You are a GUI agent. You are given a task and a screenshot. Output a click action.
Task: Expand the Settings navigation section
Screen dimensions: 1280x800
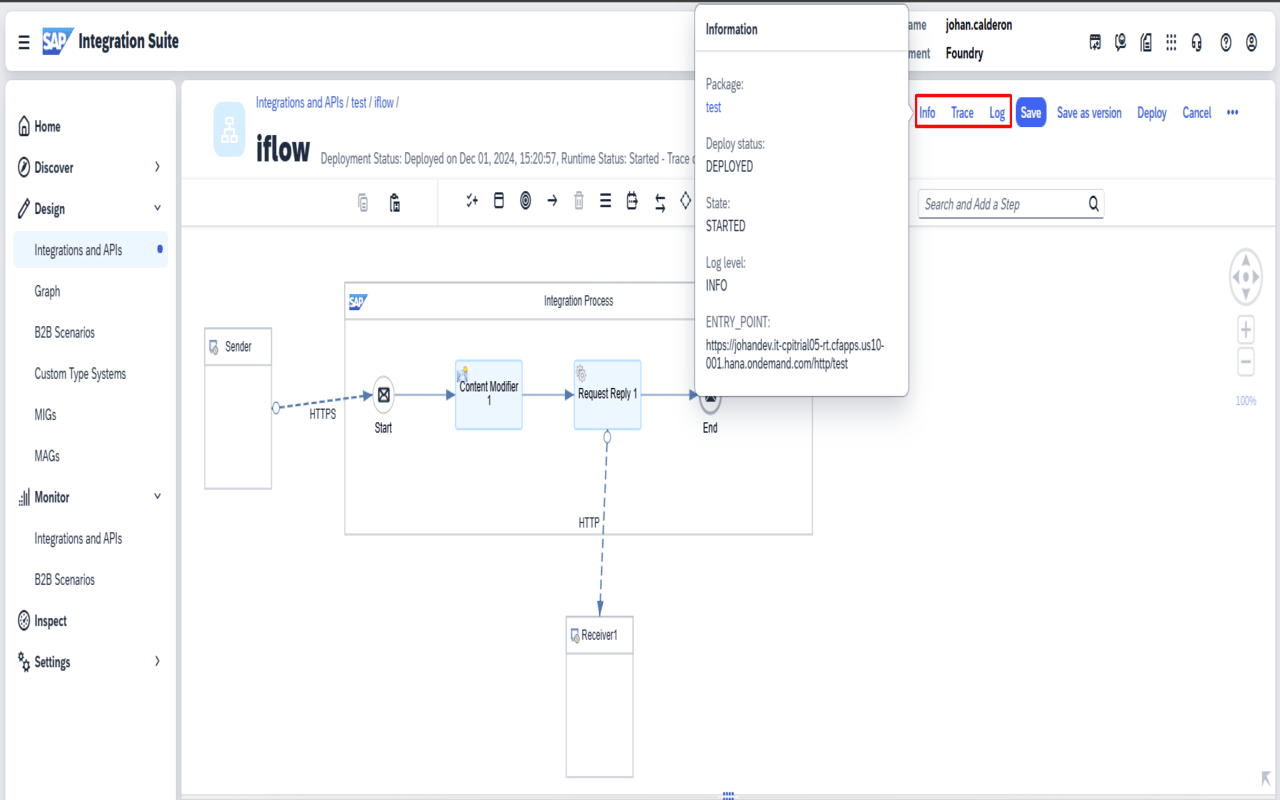pyautogui.click(x=157, y=661)
